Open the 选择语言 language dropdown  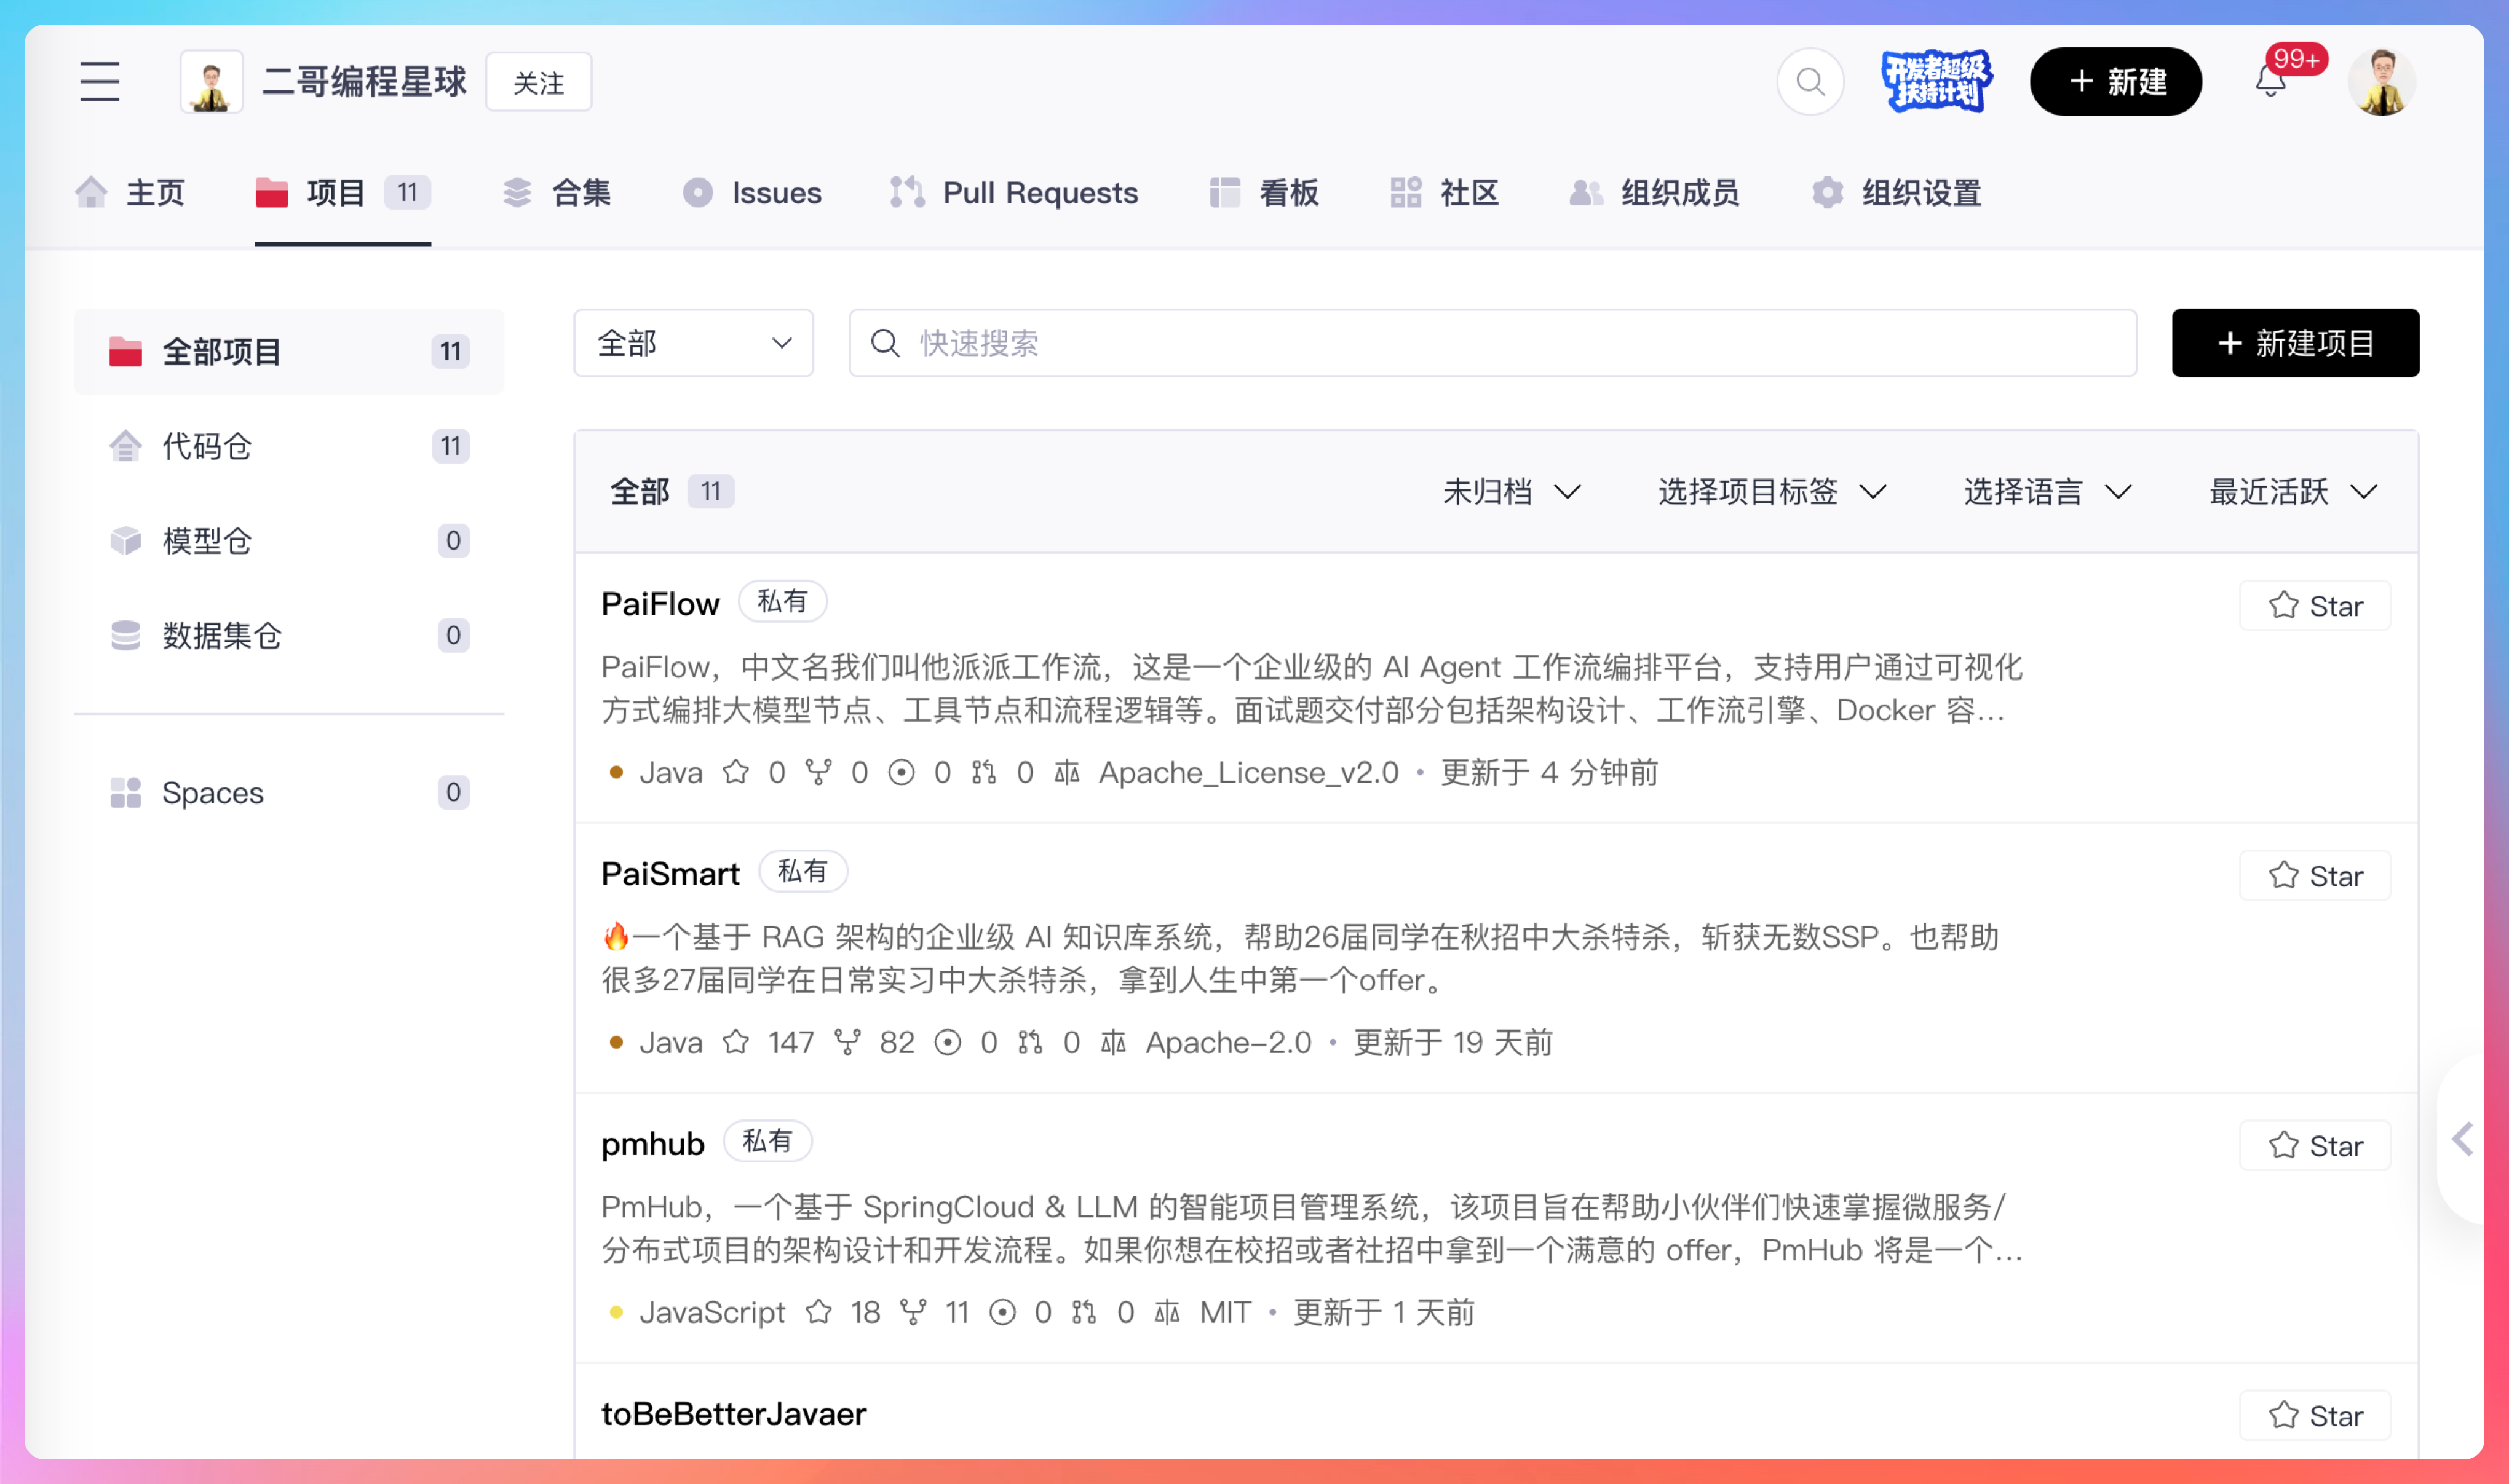[2047, 492]
